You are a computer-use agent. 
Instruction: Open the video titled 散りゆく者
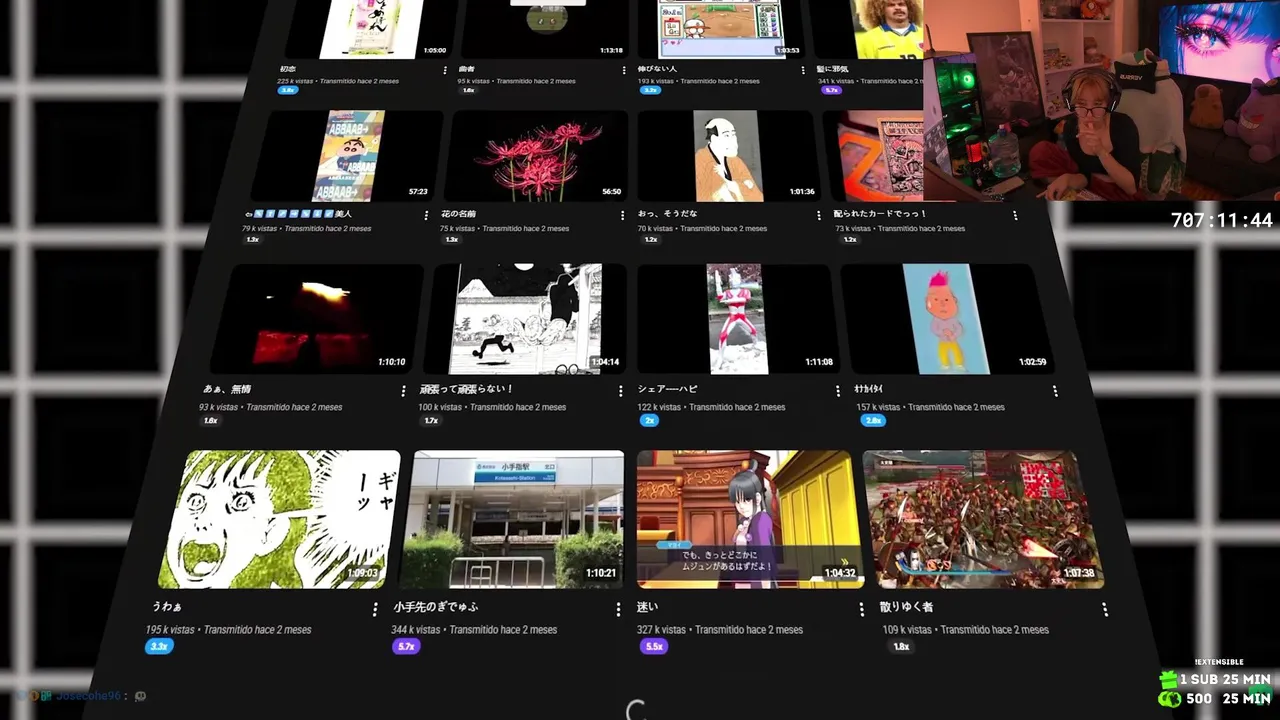pyautogui.click(x=906, y=607)
